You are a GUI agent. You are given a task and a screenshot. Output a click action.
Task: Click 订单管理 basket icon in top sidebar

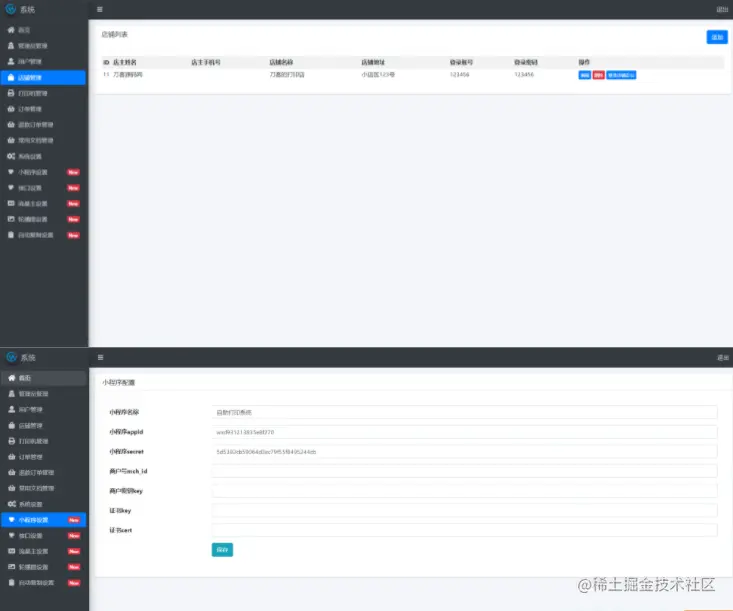point(11,109)
